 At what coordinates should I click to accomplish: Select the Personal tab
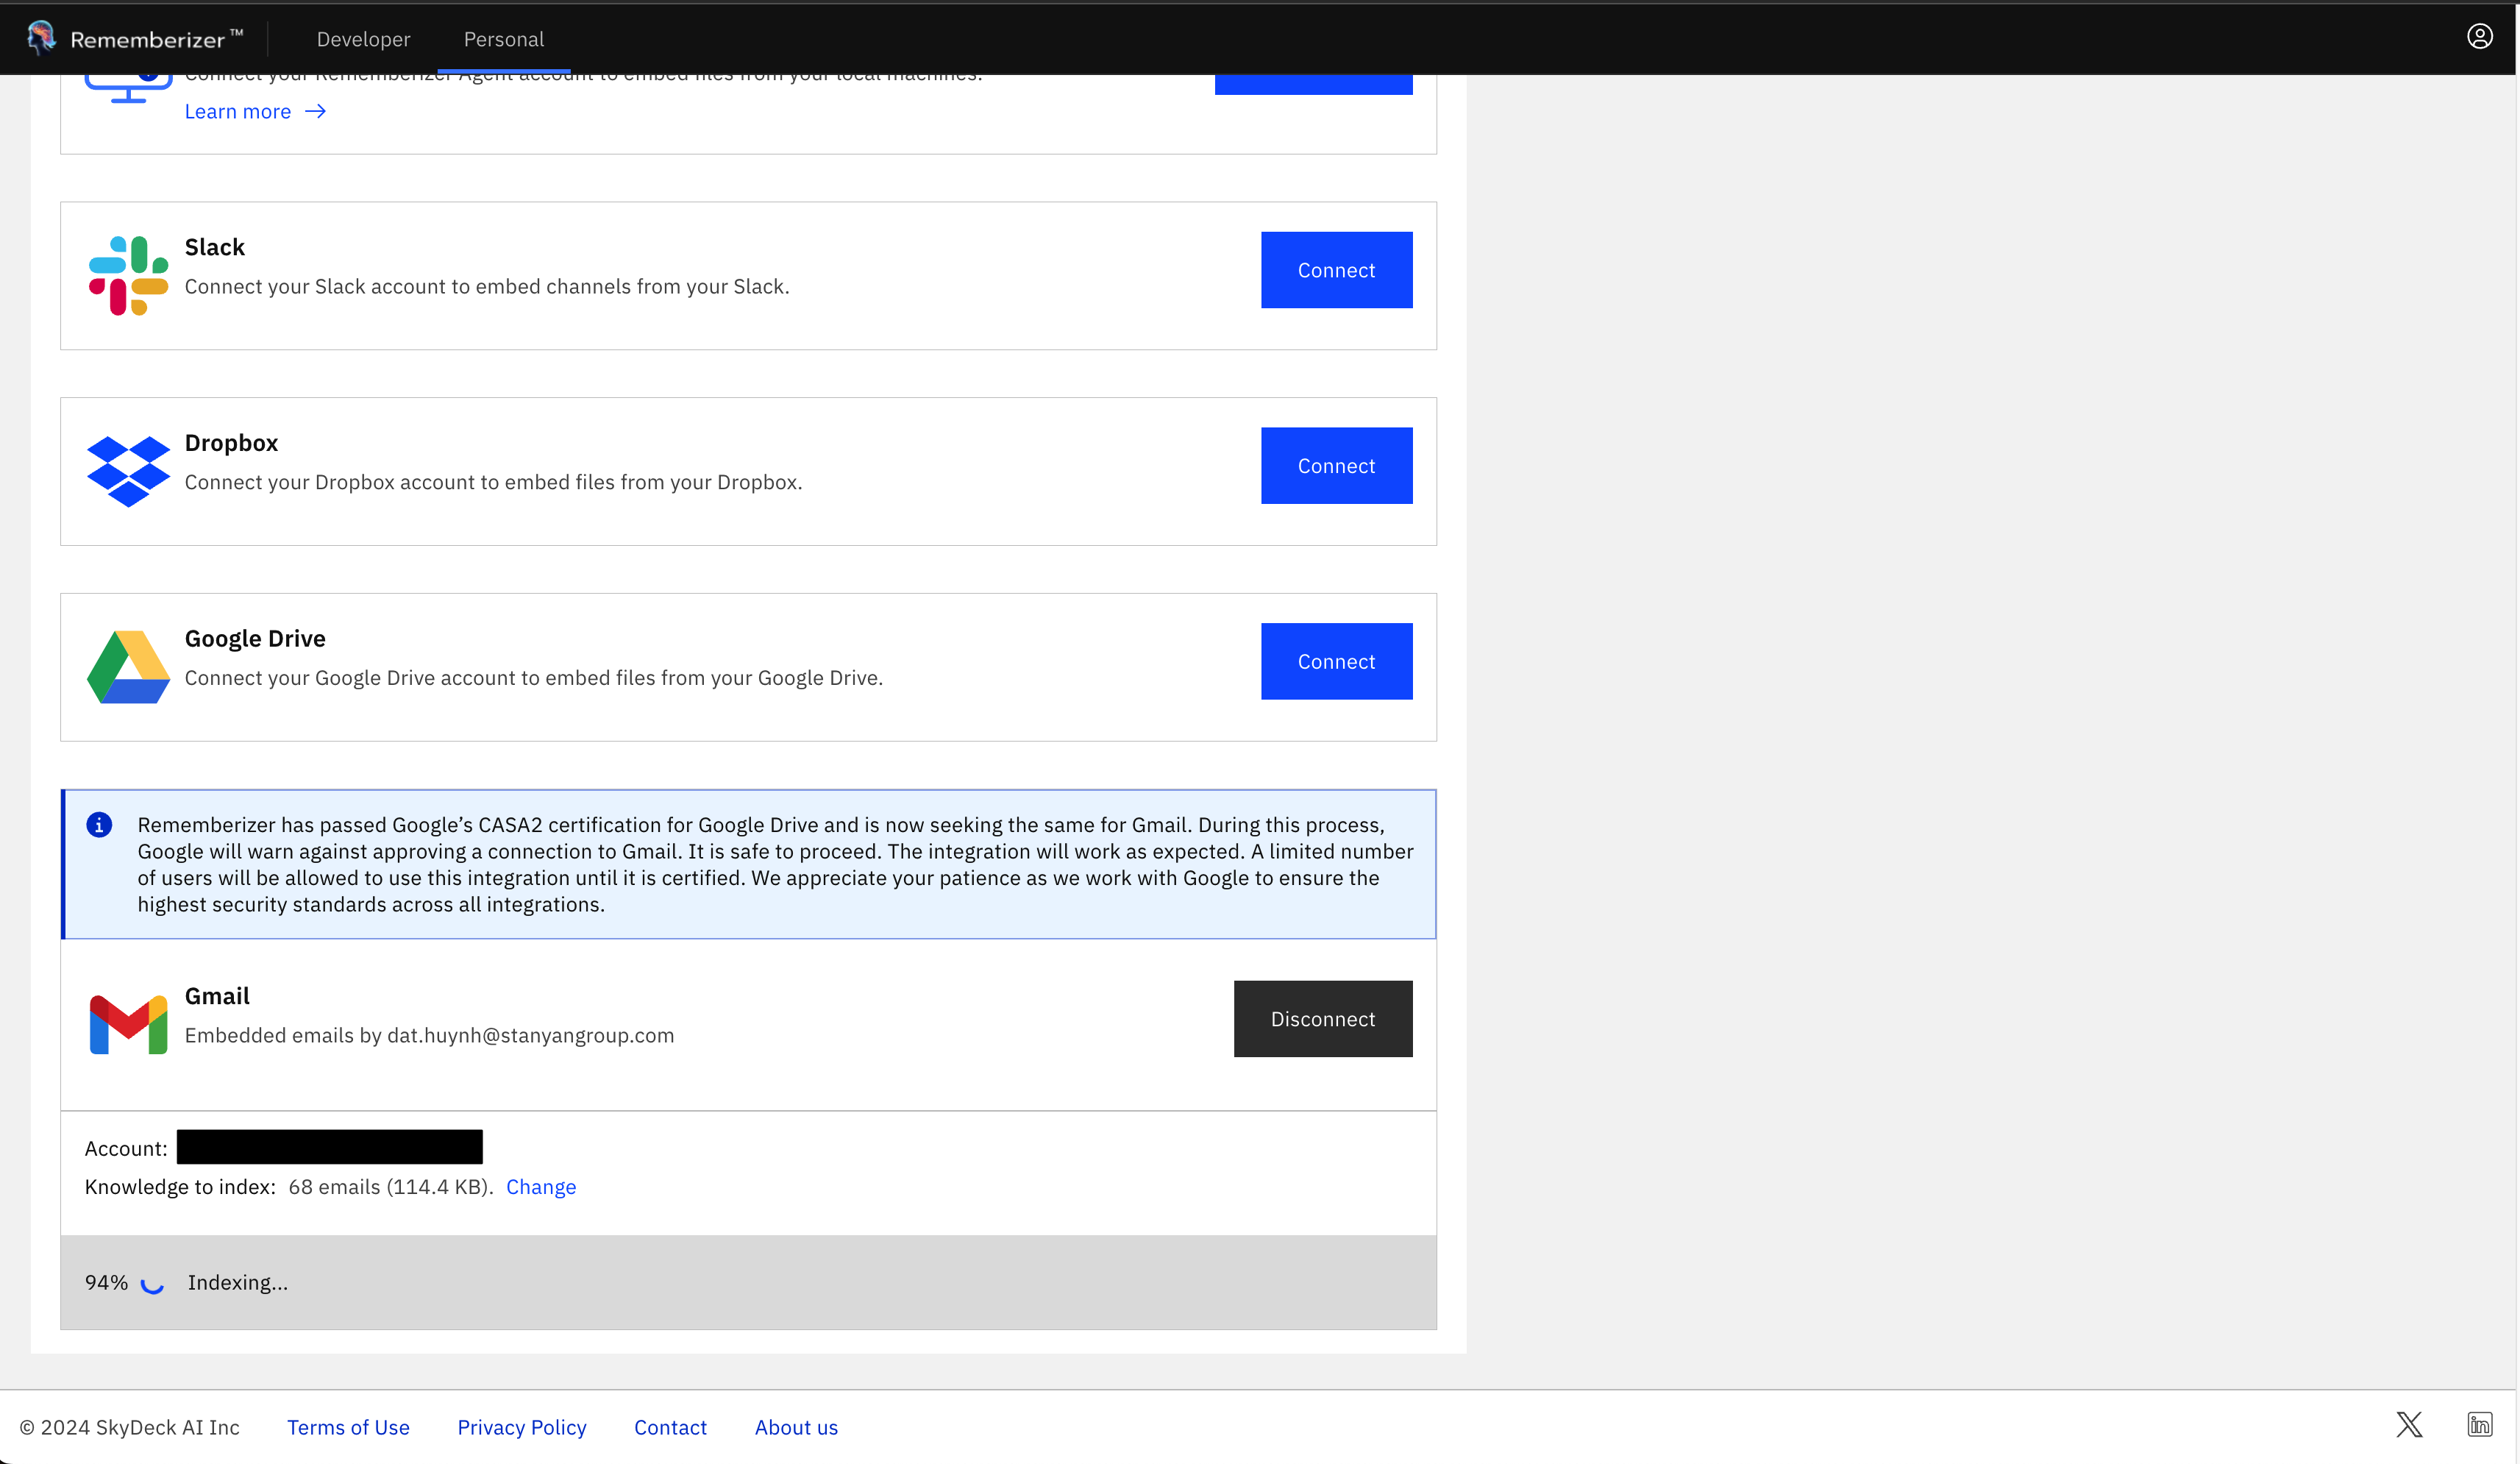(503, 39)
